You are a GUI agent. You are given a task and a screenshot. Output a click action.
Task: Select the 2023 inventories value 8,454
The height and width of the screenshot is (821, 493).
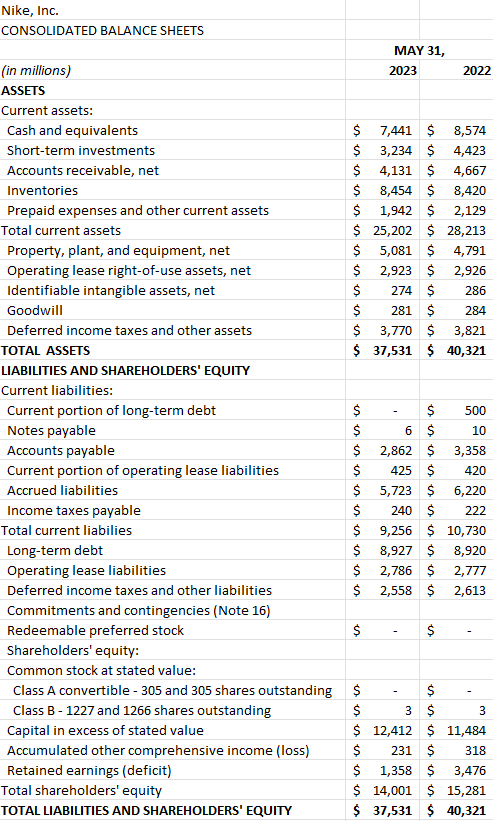click(396, 191)
